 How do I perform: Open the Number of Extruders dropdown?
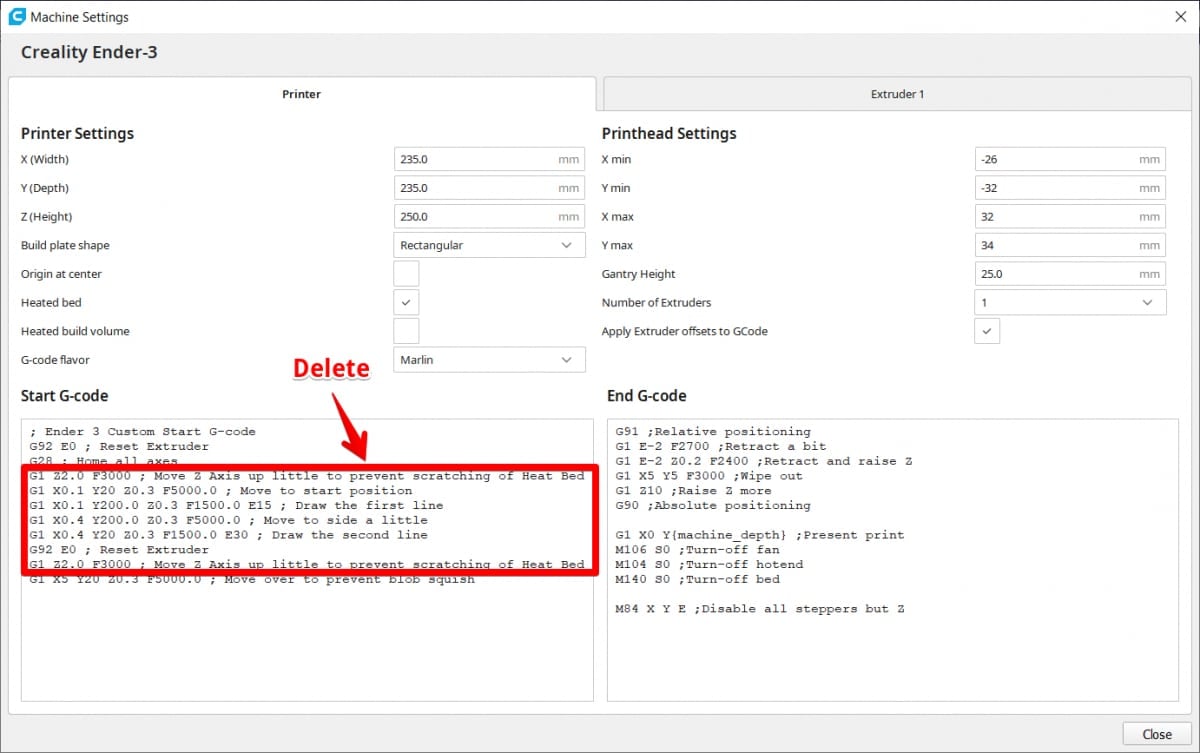point(1070,302)
